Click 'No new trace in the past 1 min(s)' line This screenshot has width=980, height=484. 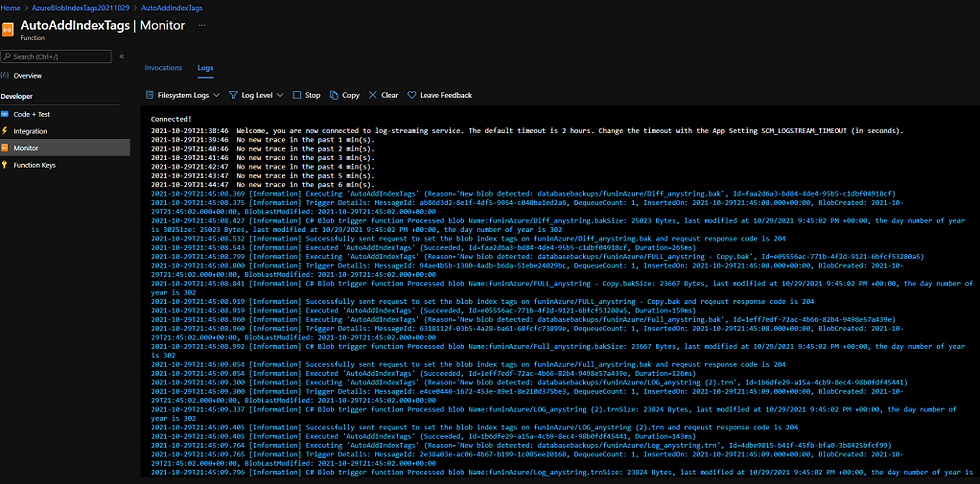click(262, 139)
